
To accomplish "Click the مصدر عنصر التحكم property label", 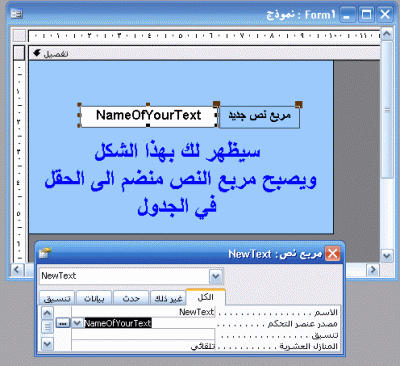I will click(x=303, y=324).
